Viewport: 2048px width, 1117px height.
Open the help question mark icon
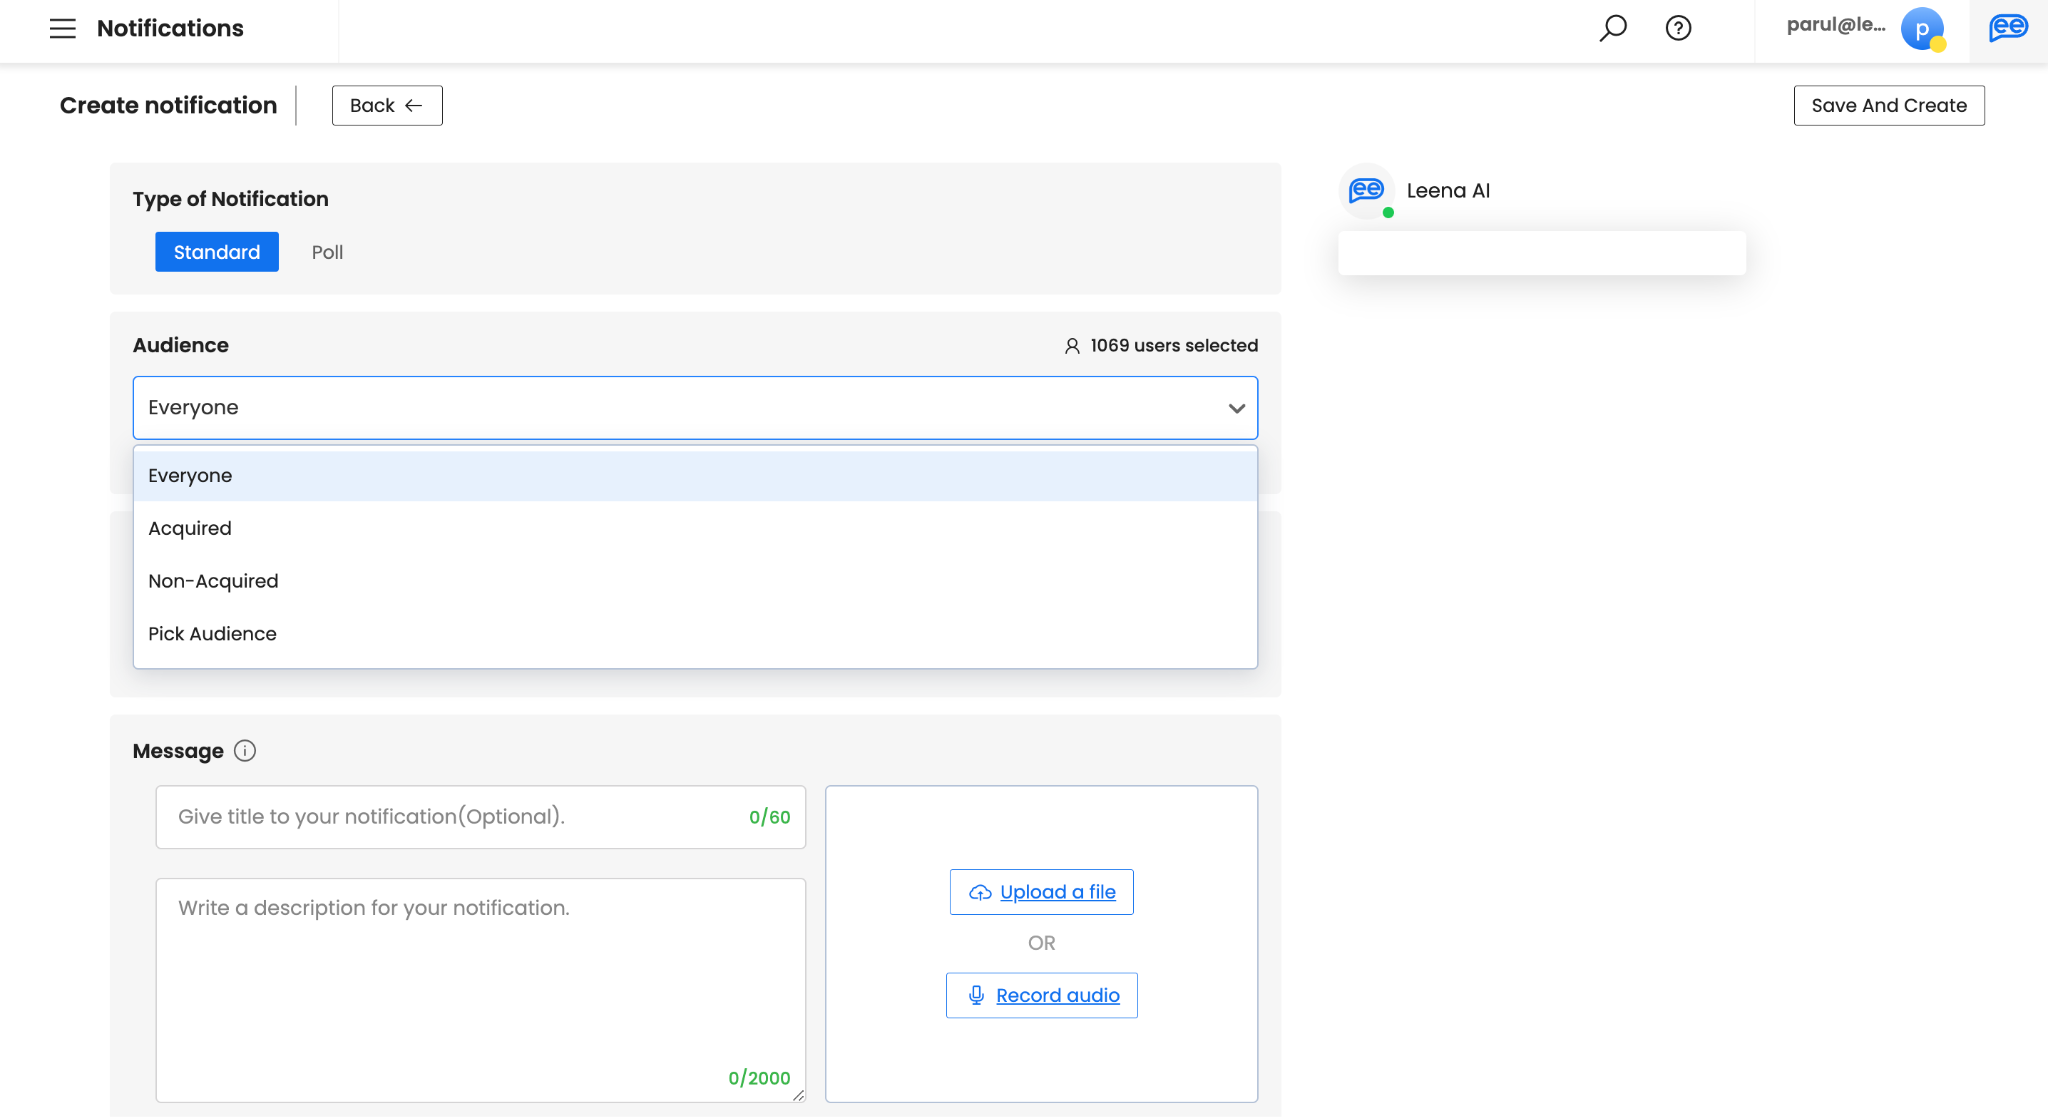(1678, 28)
